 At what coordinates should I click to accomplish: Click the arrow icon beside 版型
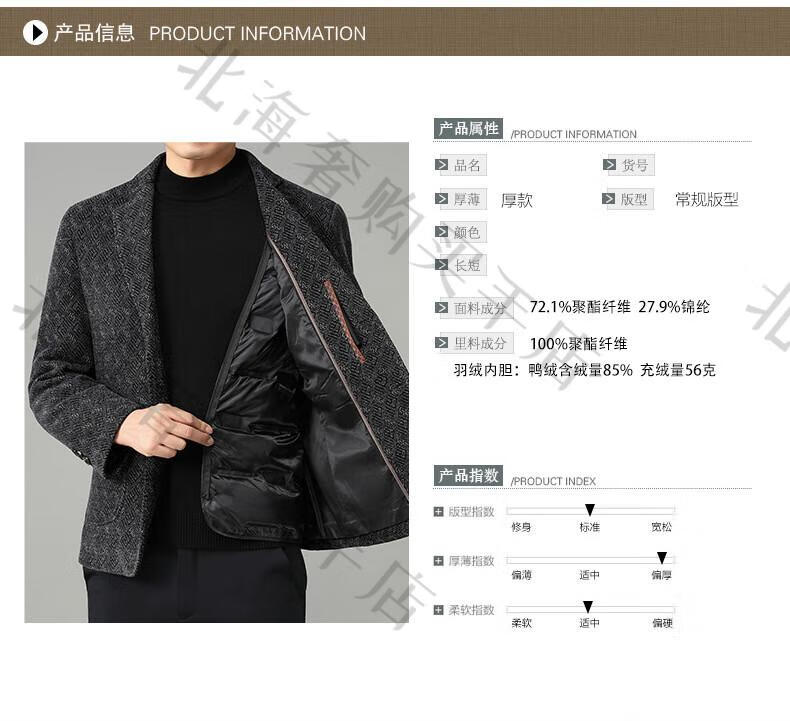click(609, 199)
